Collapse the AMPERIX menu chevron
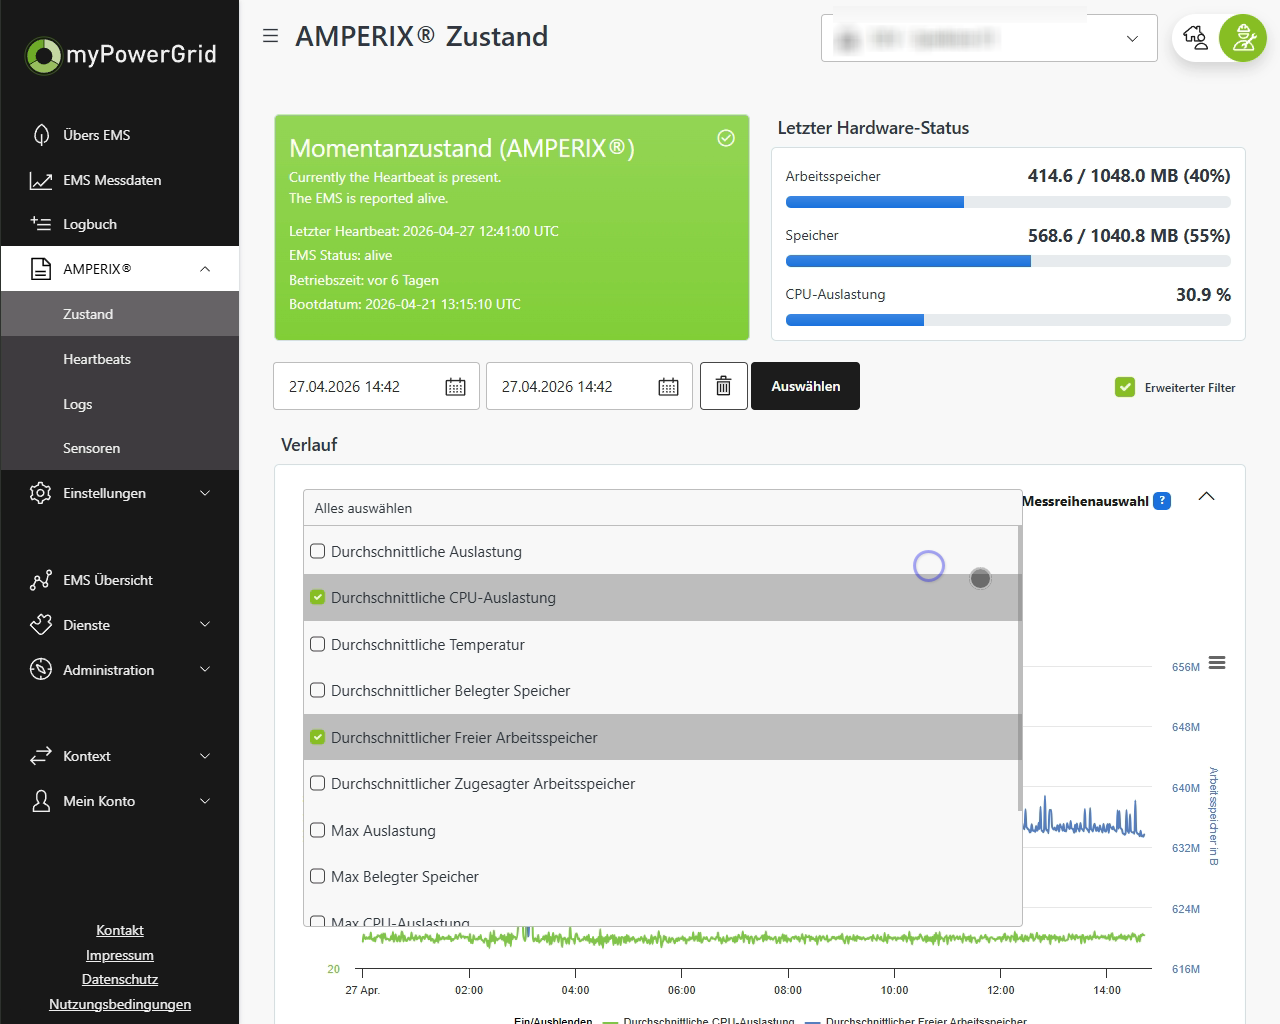 [205, 269]
